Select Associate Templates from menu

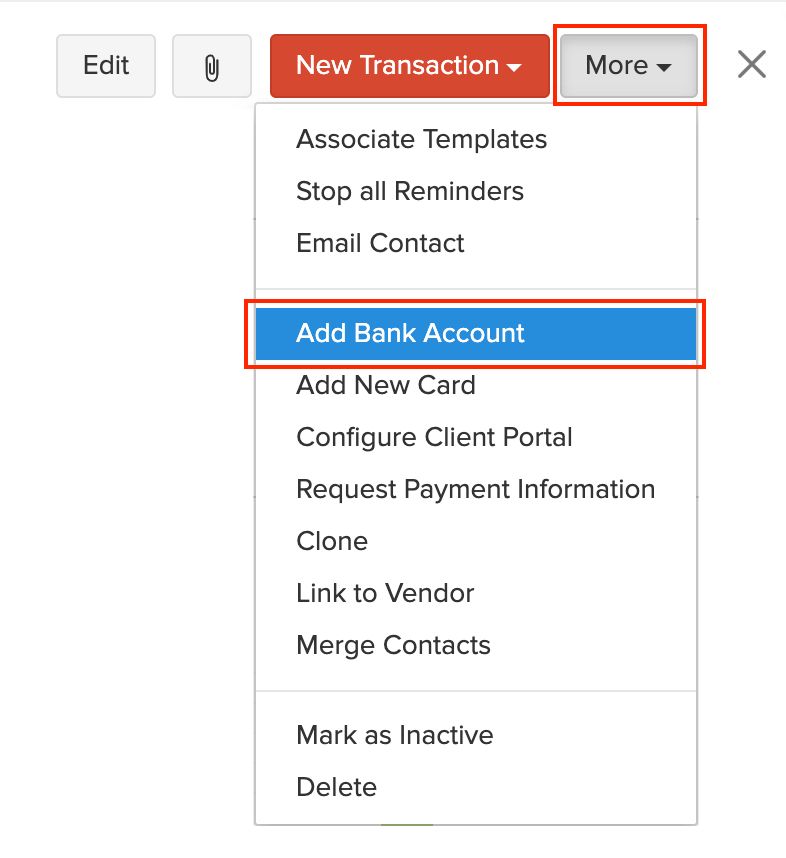tap(421, 139)
